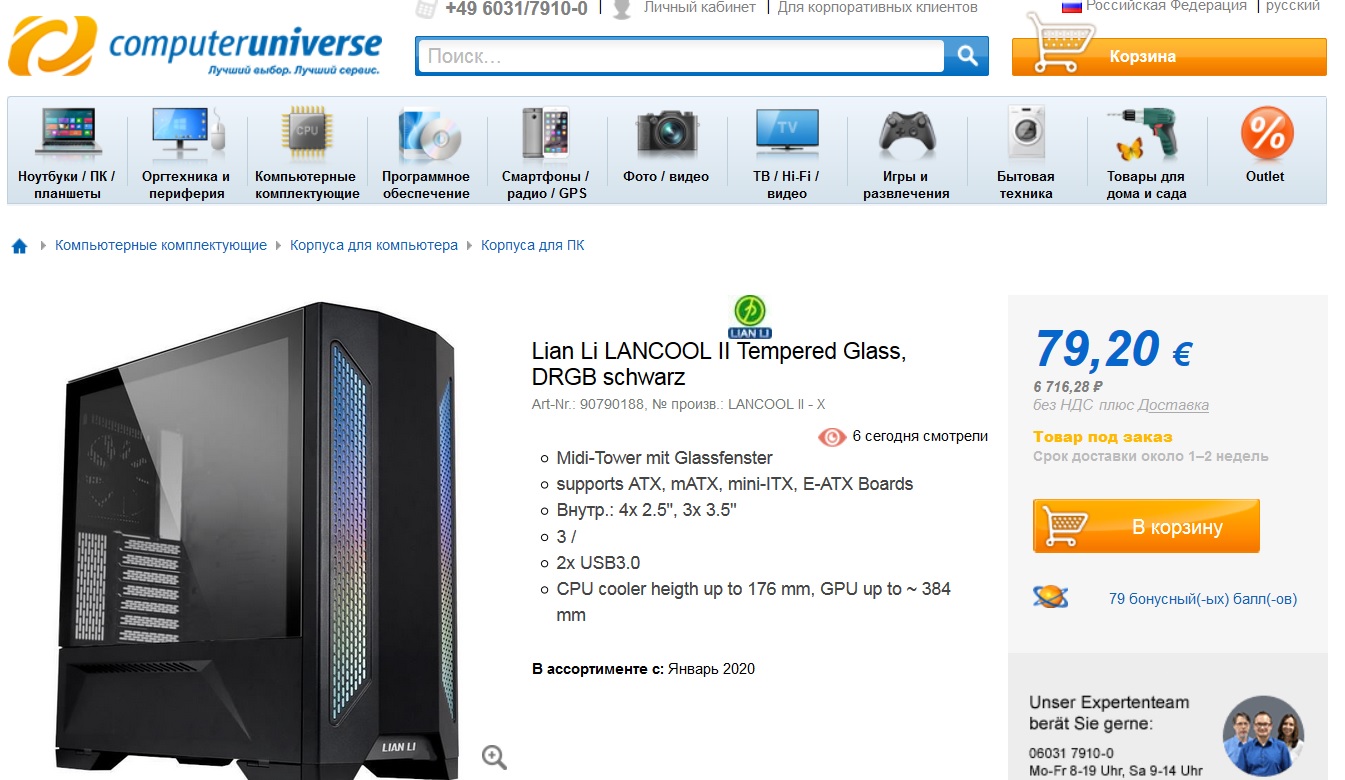Open the Lian Li brand logo
This screenshot has width=1345, height=780.
(x=750, y=316)
